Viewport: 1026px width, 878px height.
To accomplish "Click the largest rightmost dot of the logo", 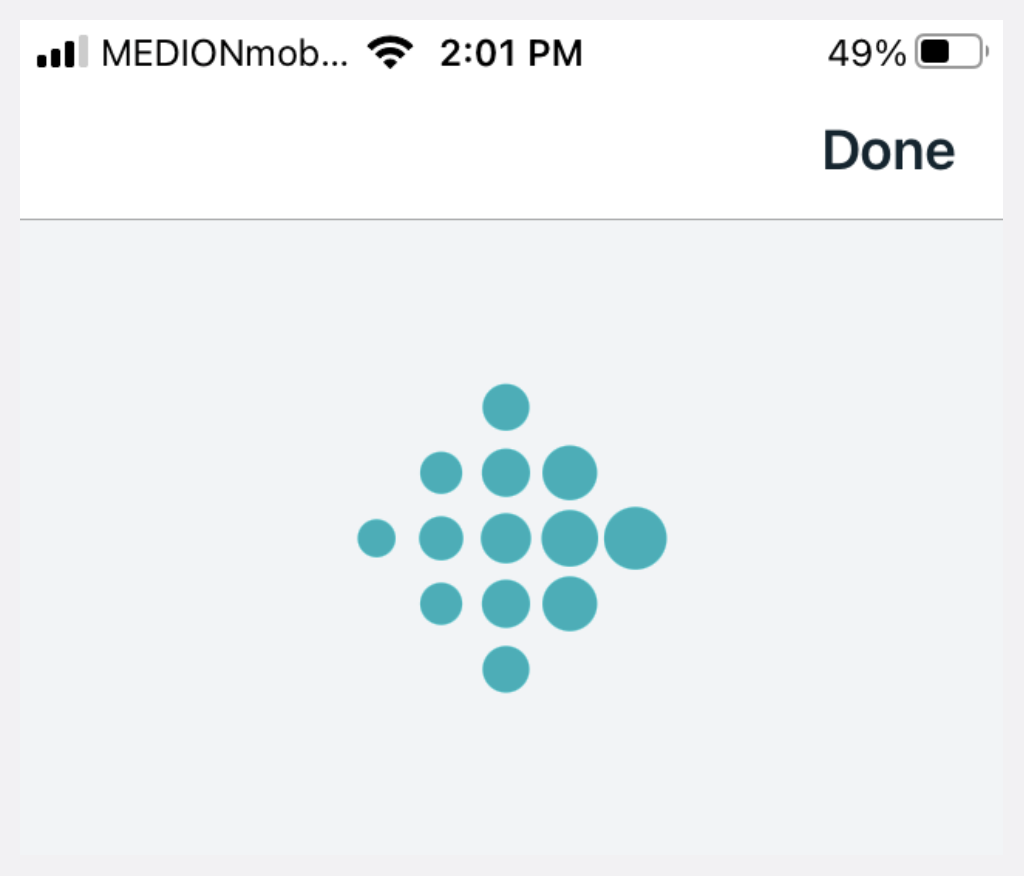I will coord(635,538).
